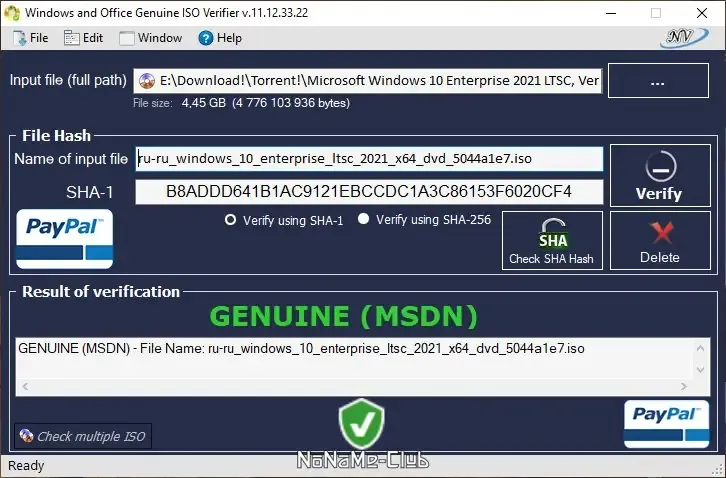
Task: Click the NV logo in menu bar
Action: tap(684, 38)
